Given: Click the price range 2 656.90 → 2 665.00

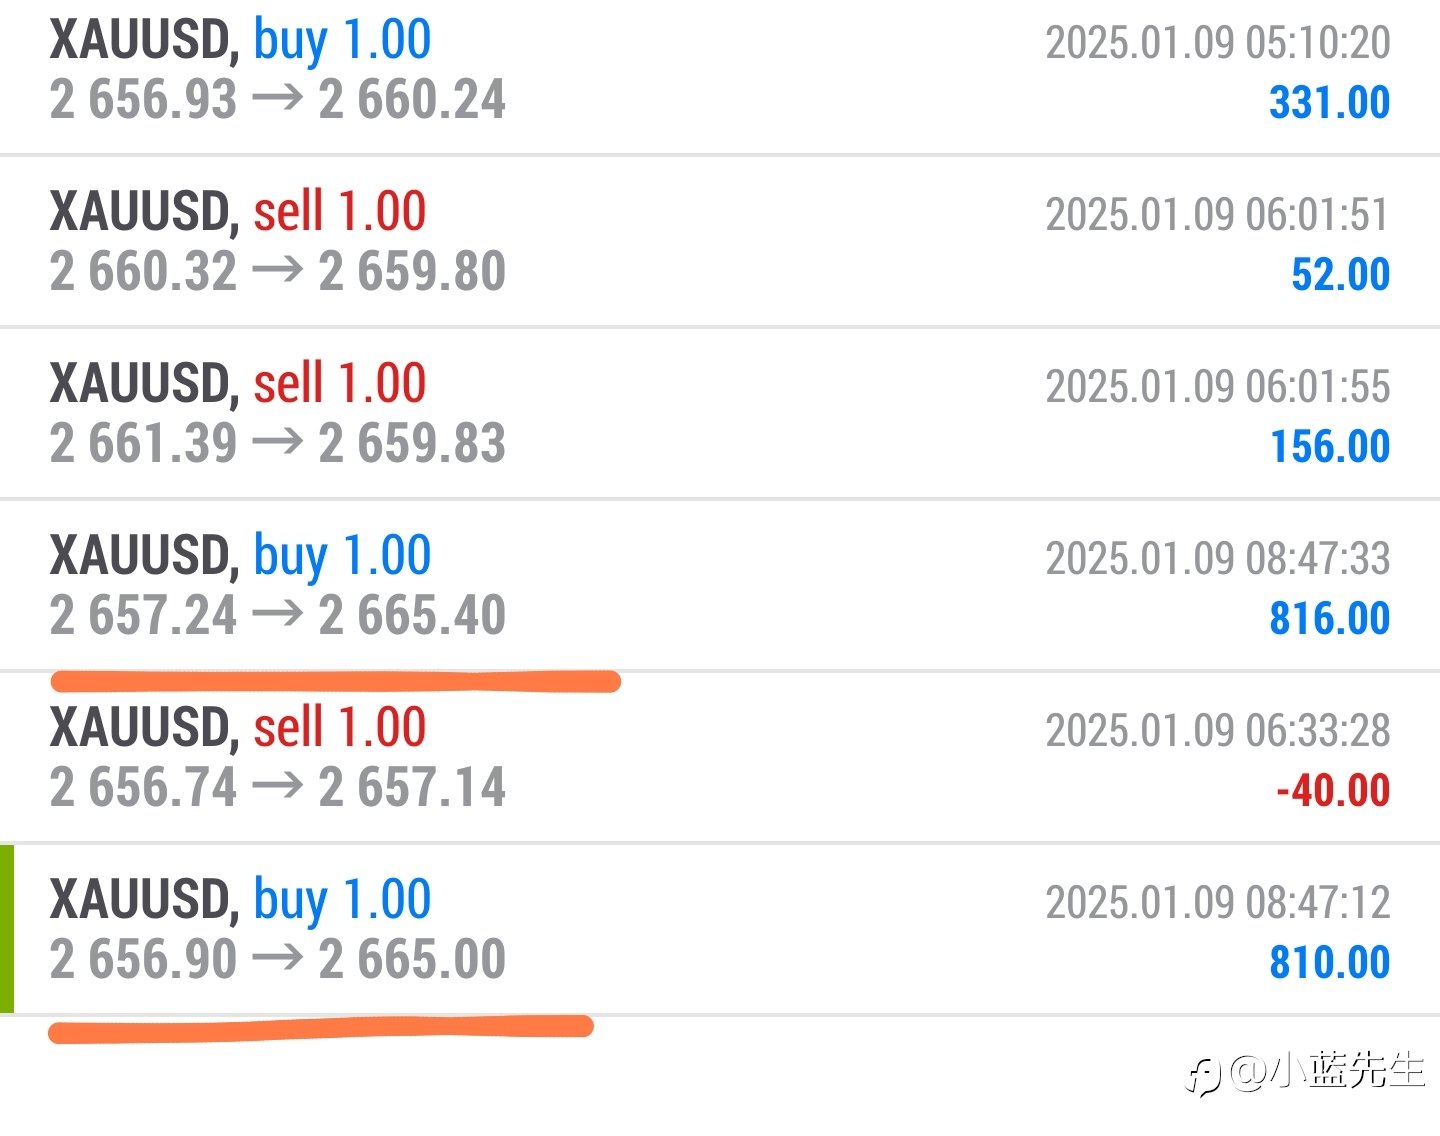Looking at the screenshot, I should point(278,960).
